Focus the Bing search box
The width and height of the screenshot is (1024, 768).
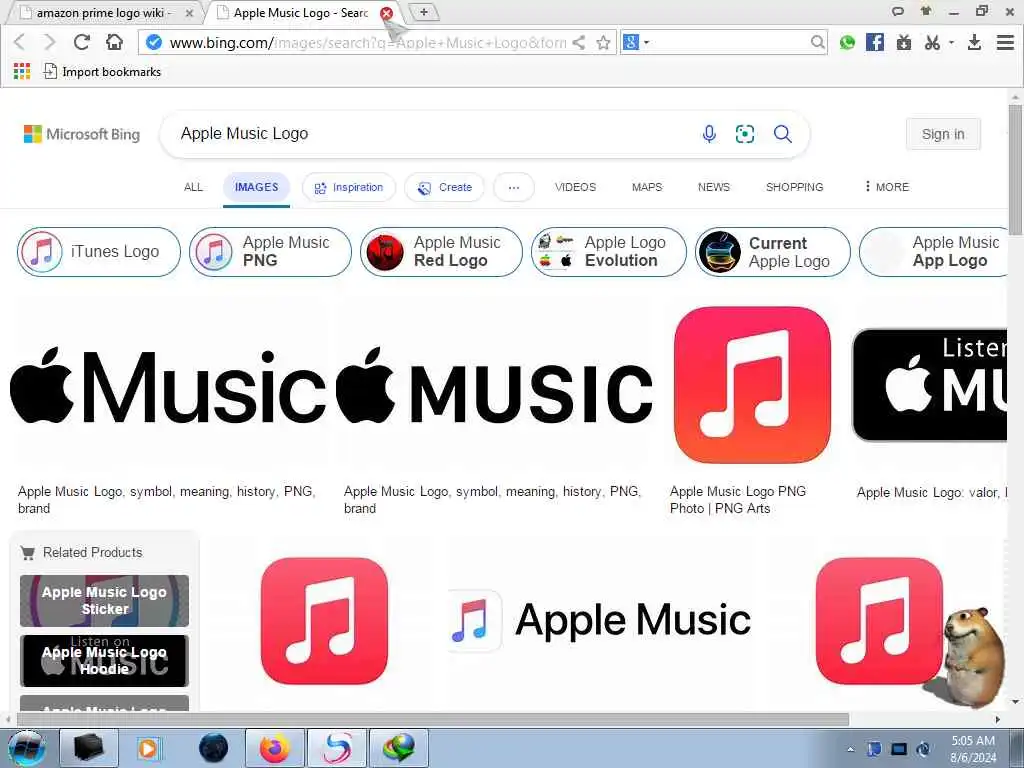(x=431, y=134)
